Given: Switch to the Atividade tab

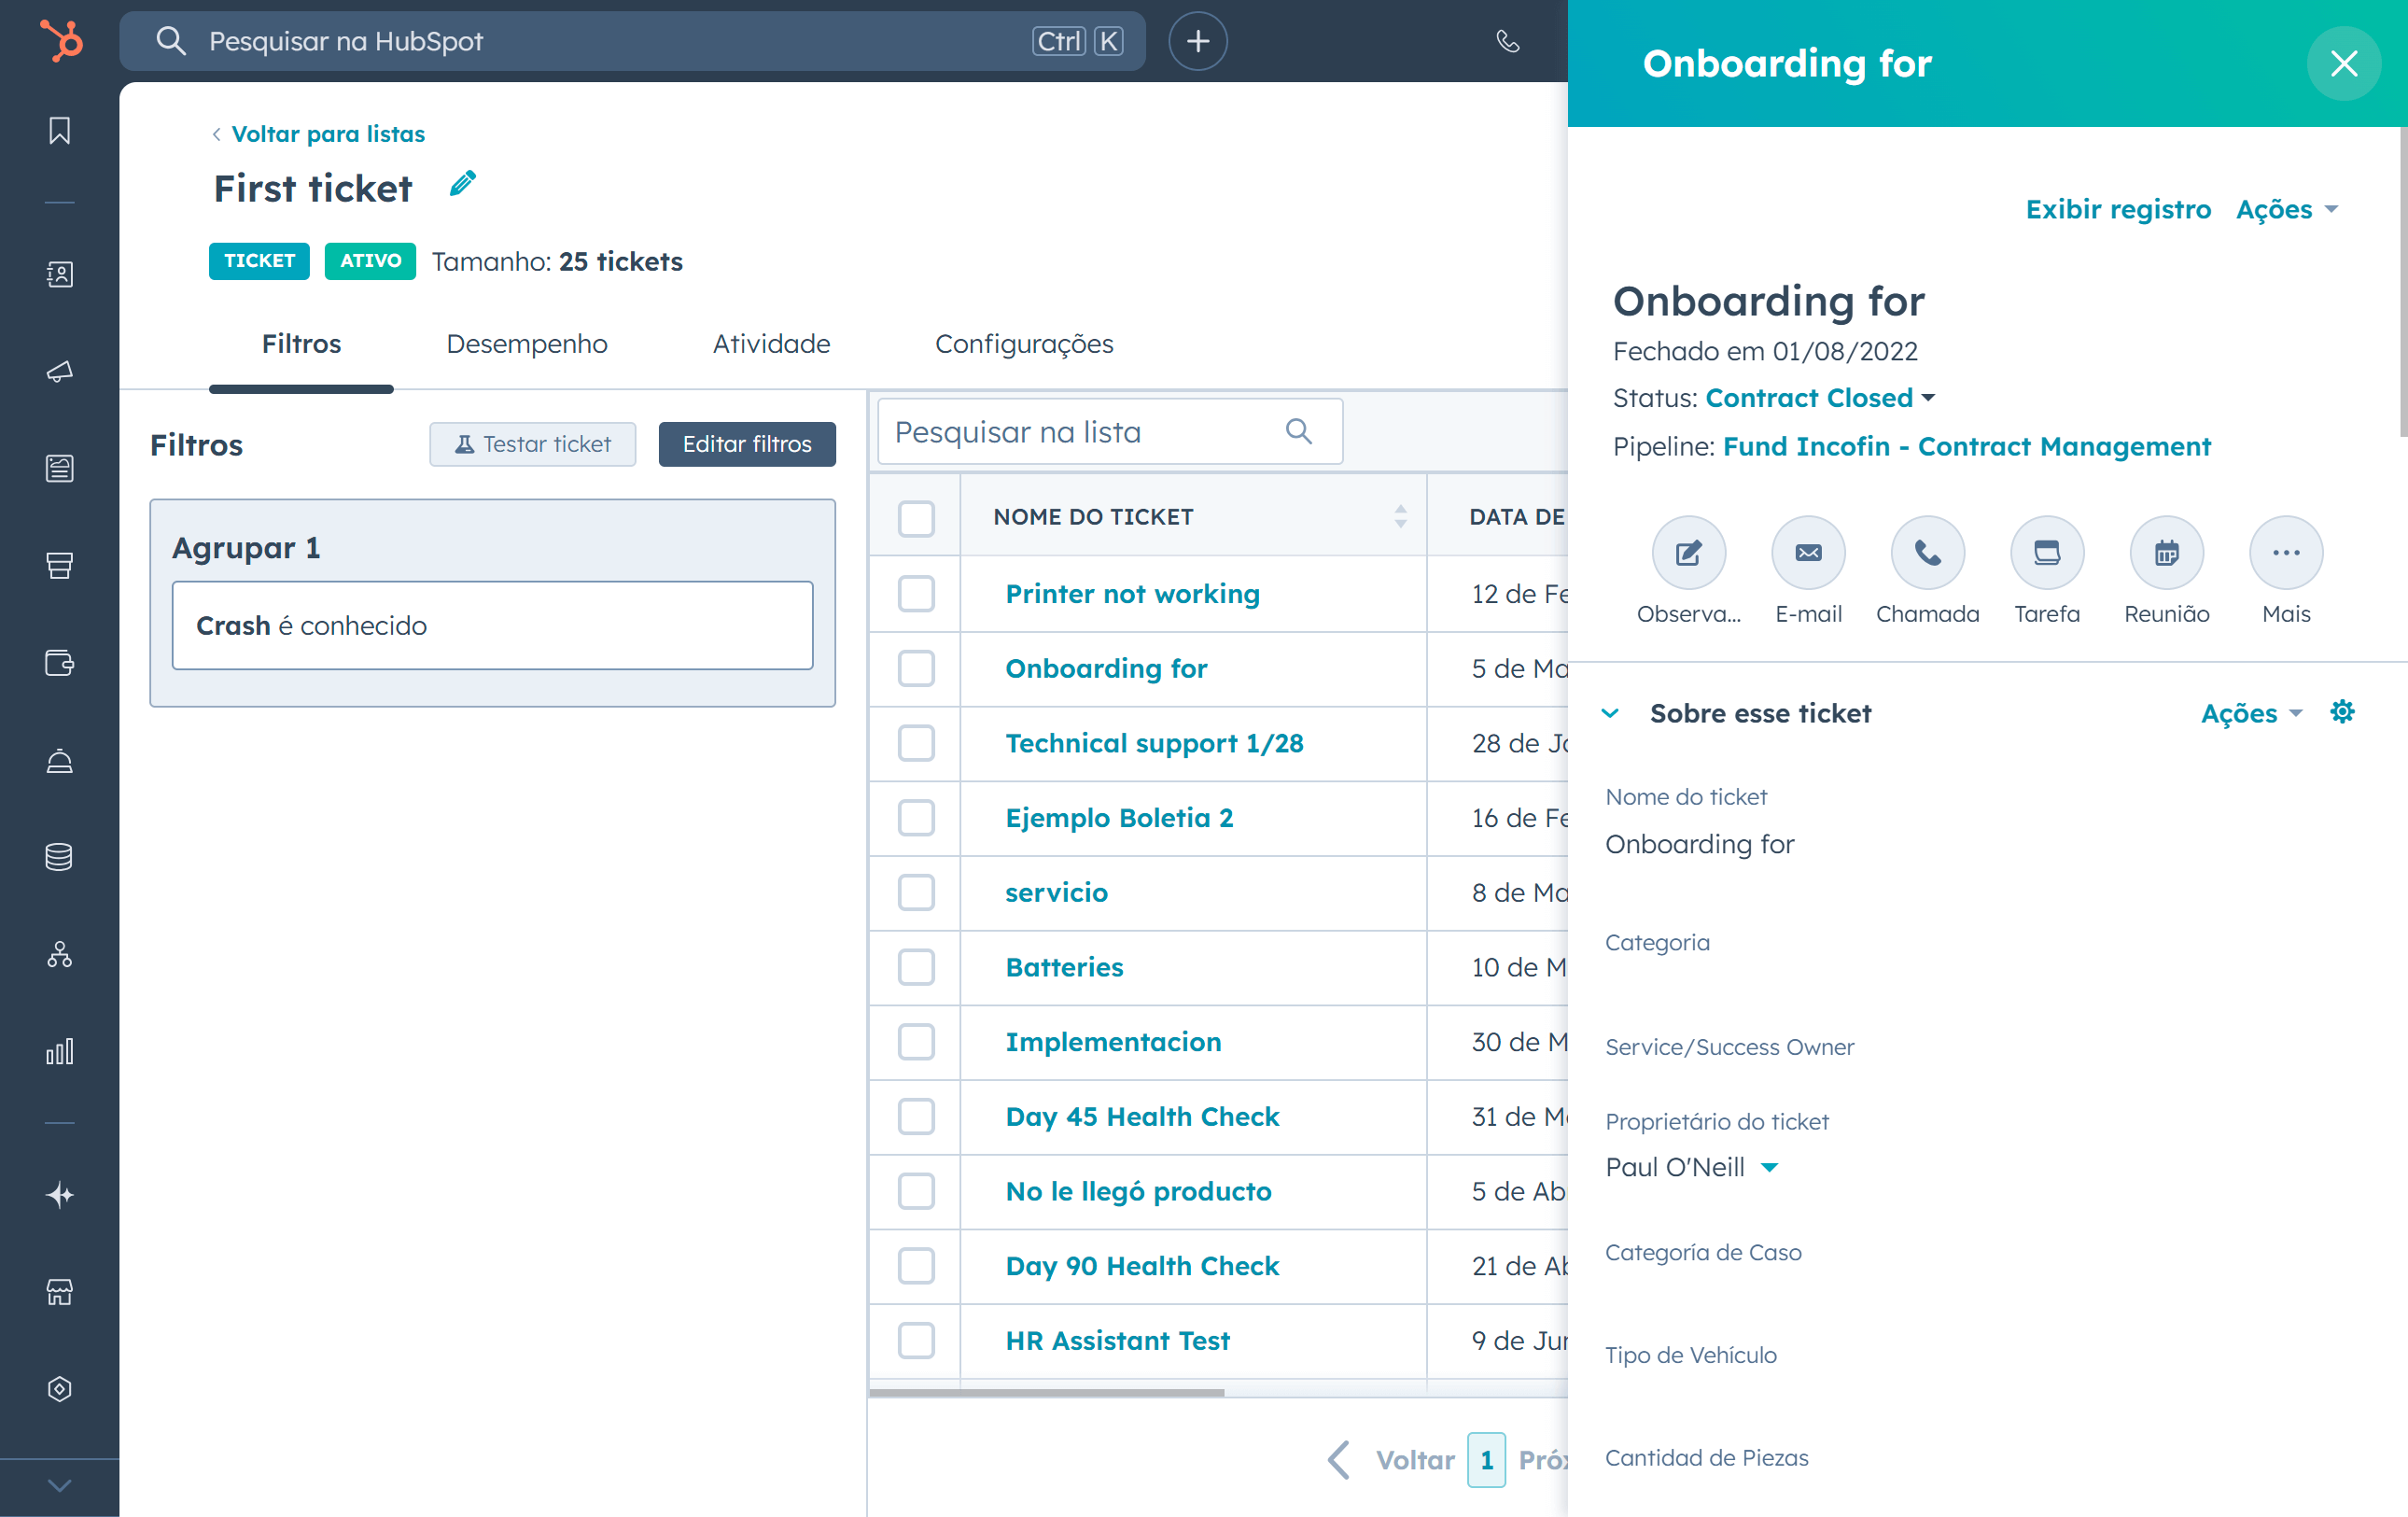Looking at the screenshot, I should 771,344.
